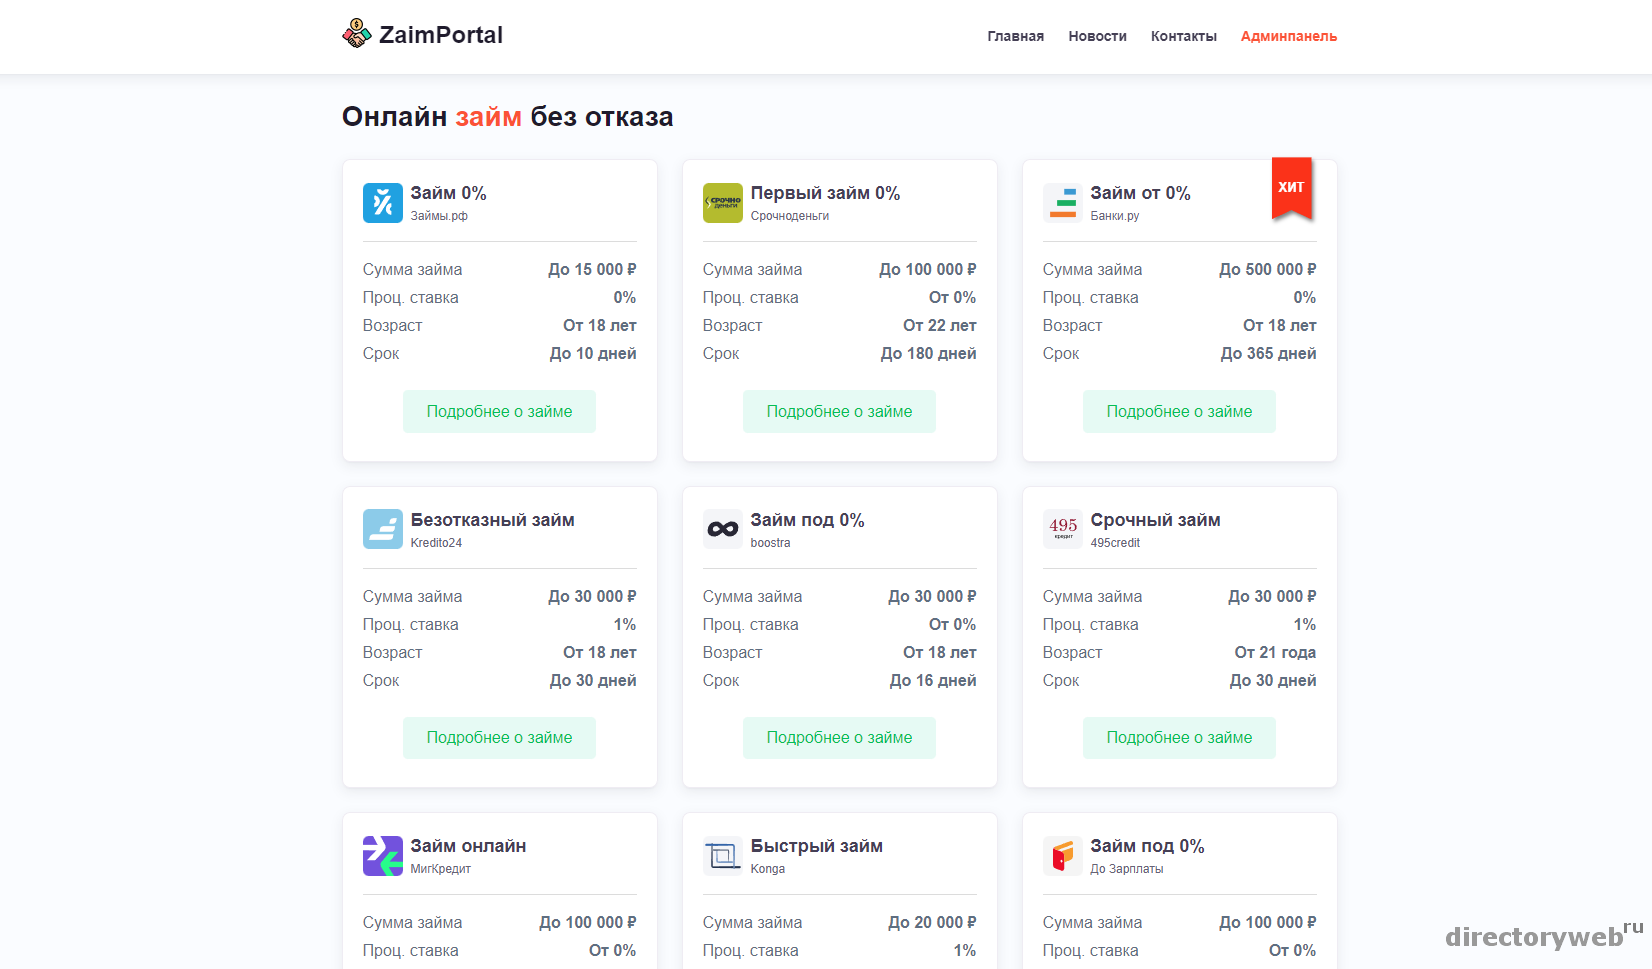Click the До Зарплаты logo icon
The height and width of the screenshot is (969, 1652).
[1063, 856]
